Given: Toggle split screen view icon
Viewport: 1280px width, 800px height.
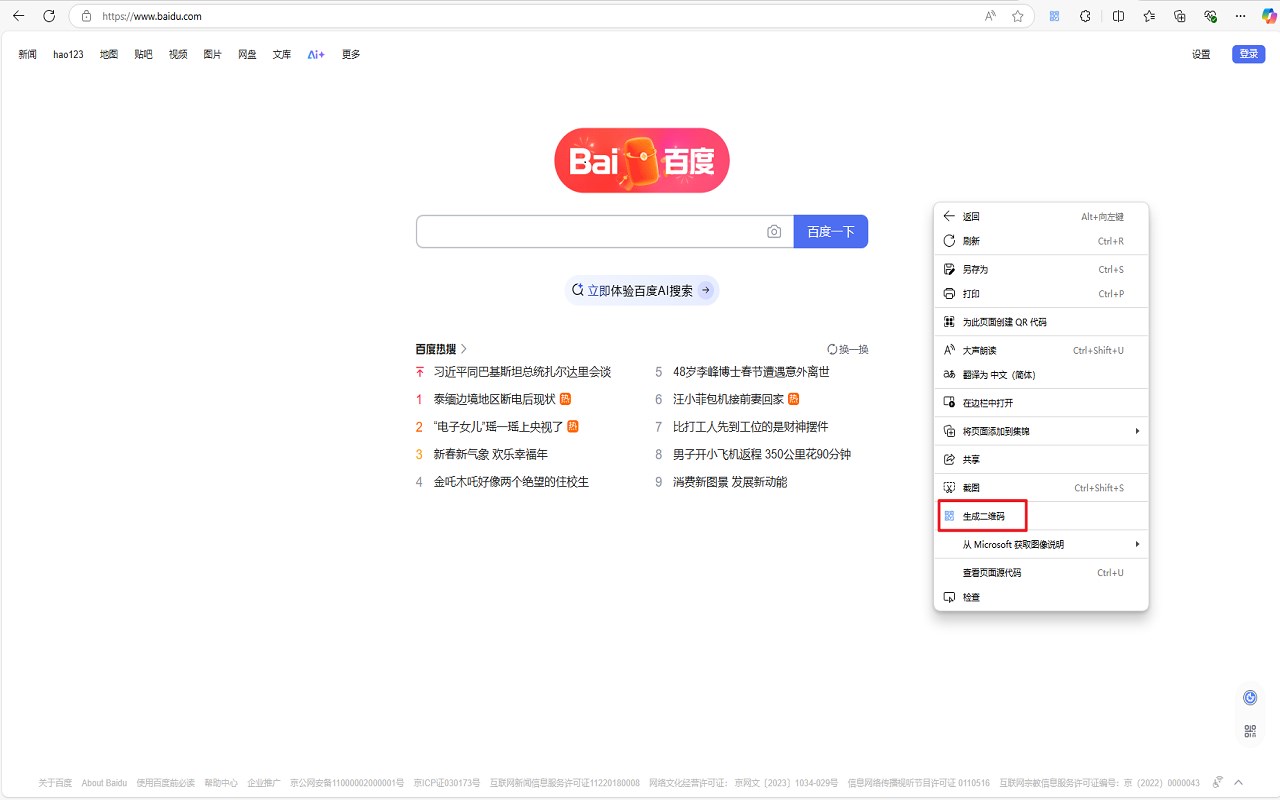Looking at the screenshot, I should pos(1118,16).
